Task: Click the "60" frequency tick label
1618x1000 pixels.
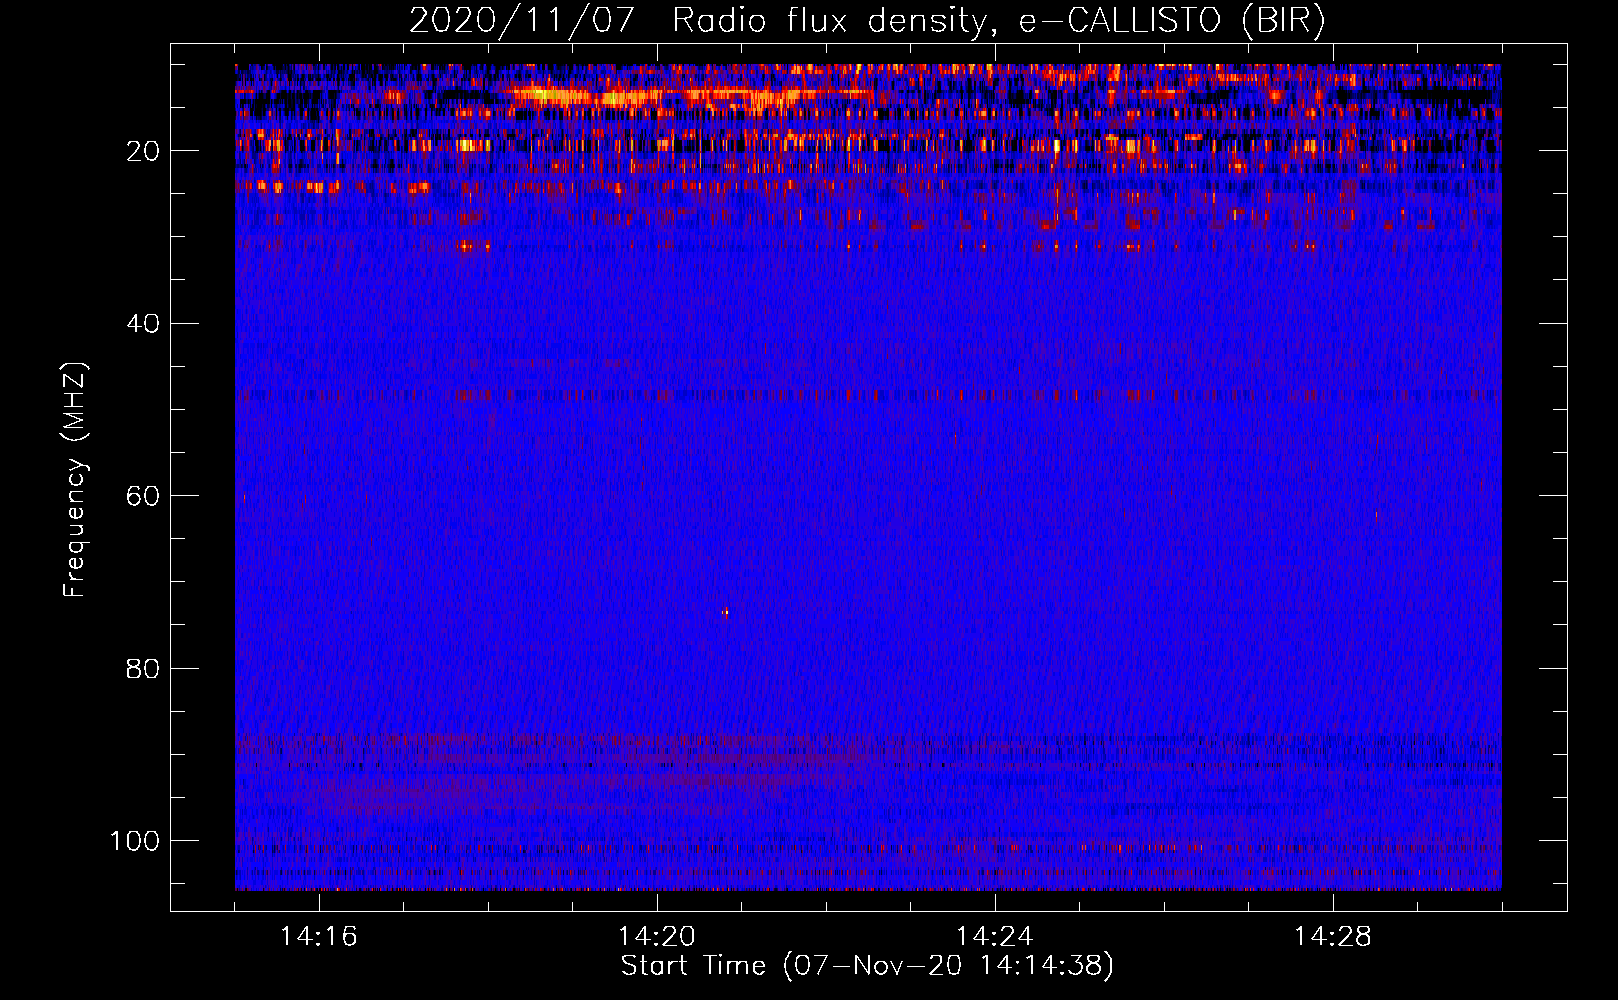Action: [143, 496]
